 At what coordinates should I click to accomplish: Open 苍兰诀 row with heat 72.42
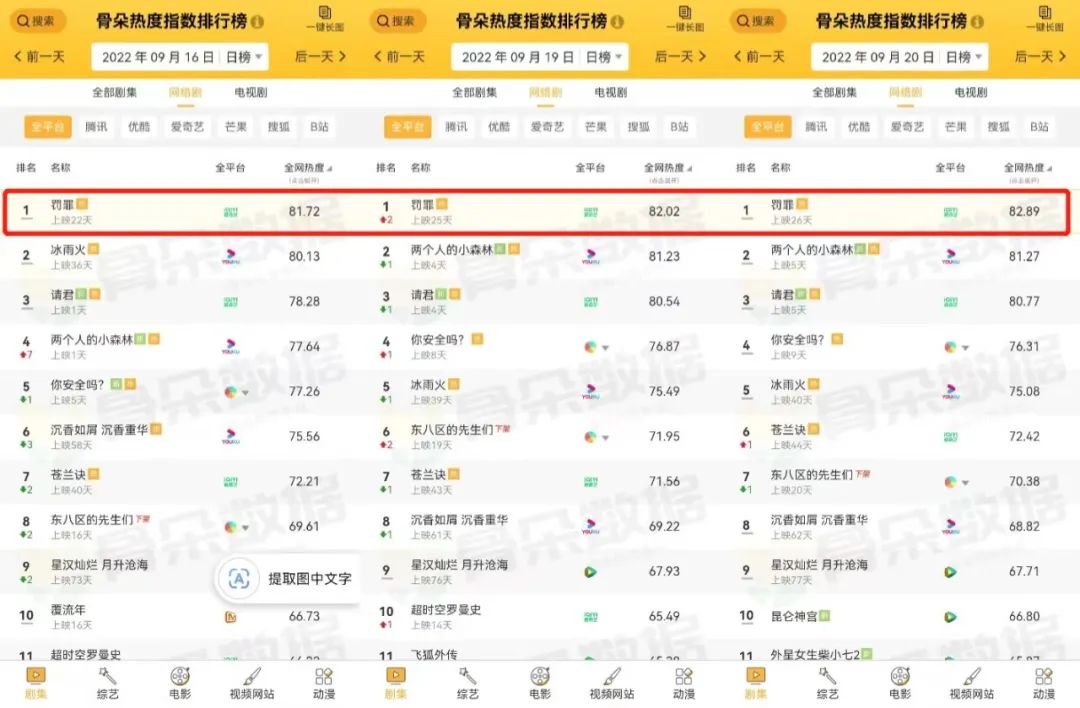click(x=900, y=436)
